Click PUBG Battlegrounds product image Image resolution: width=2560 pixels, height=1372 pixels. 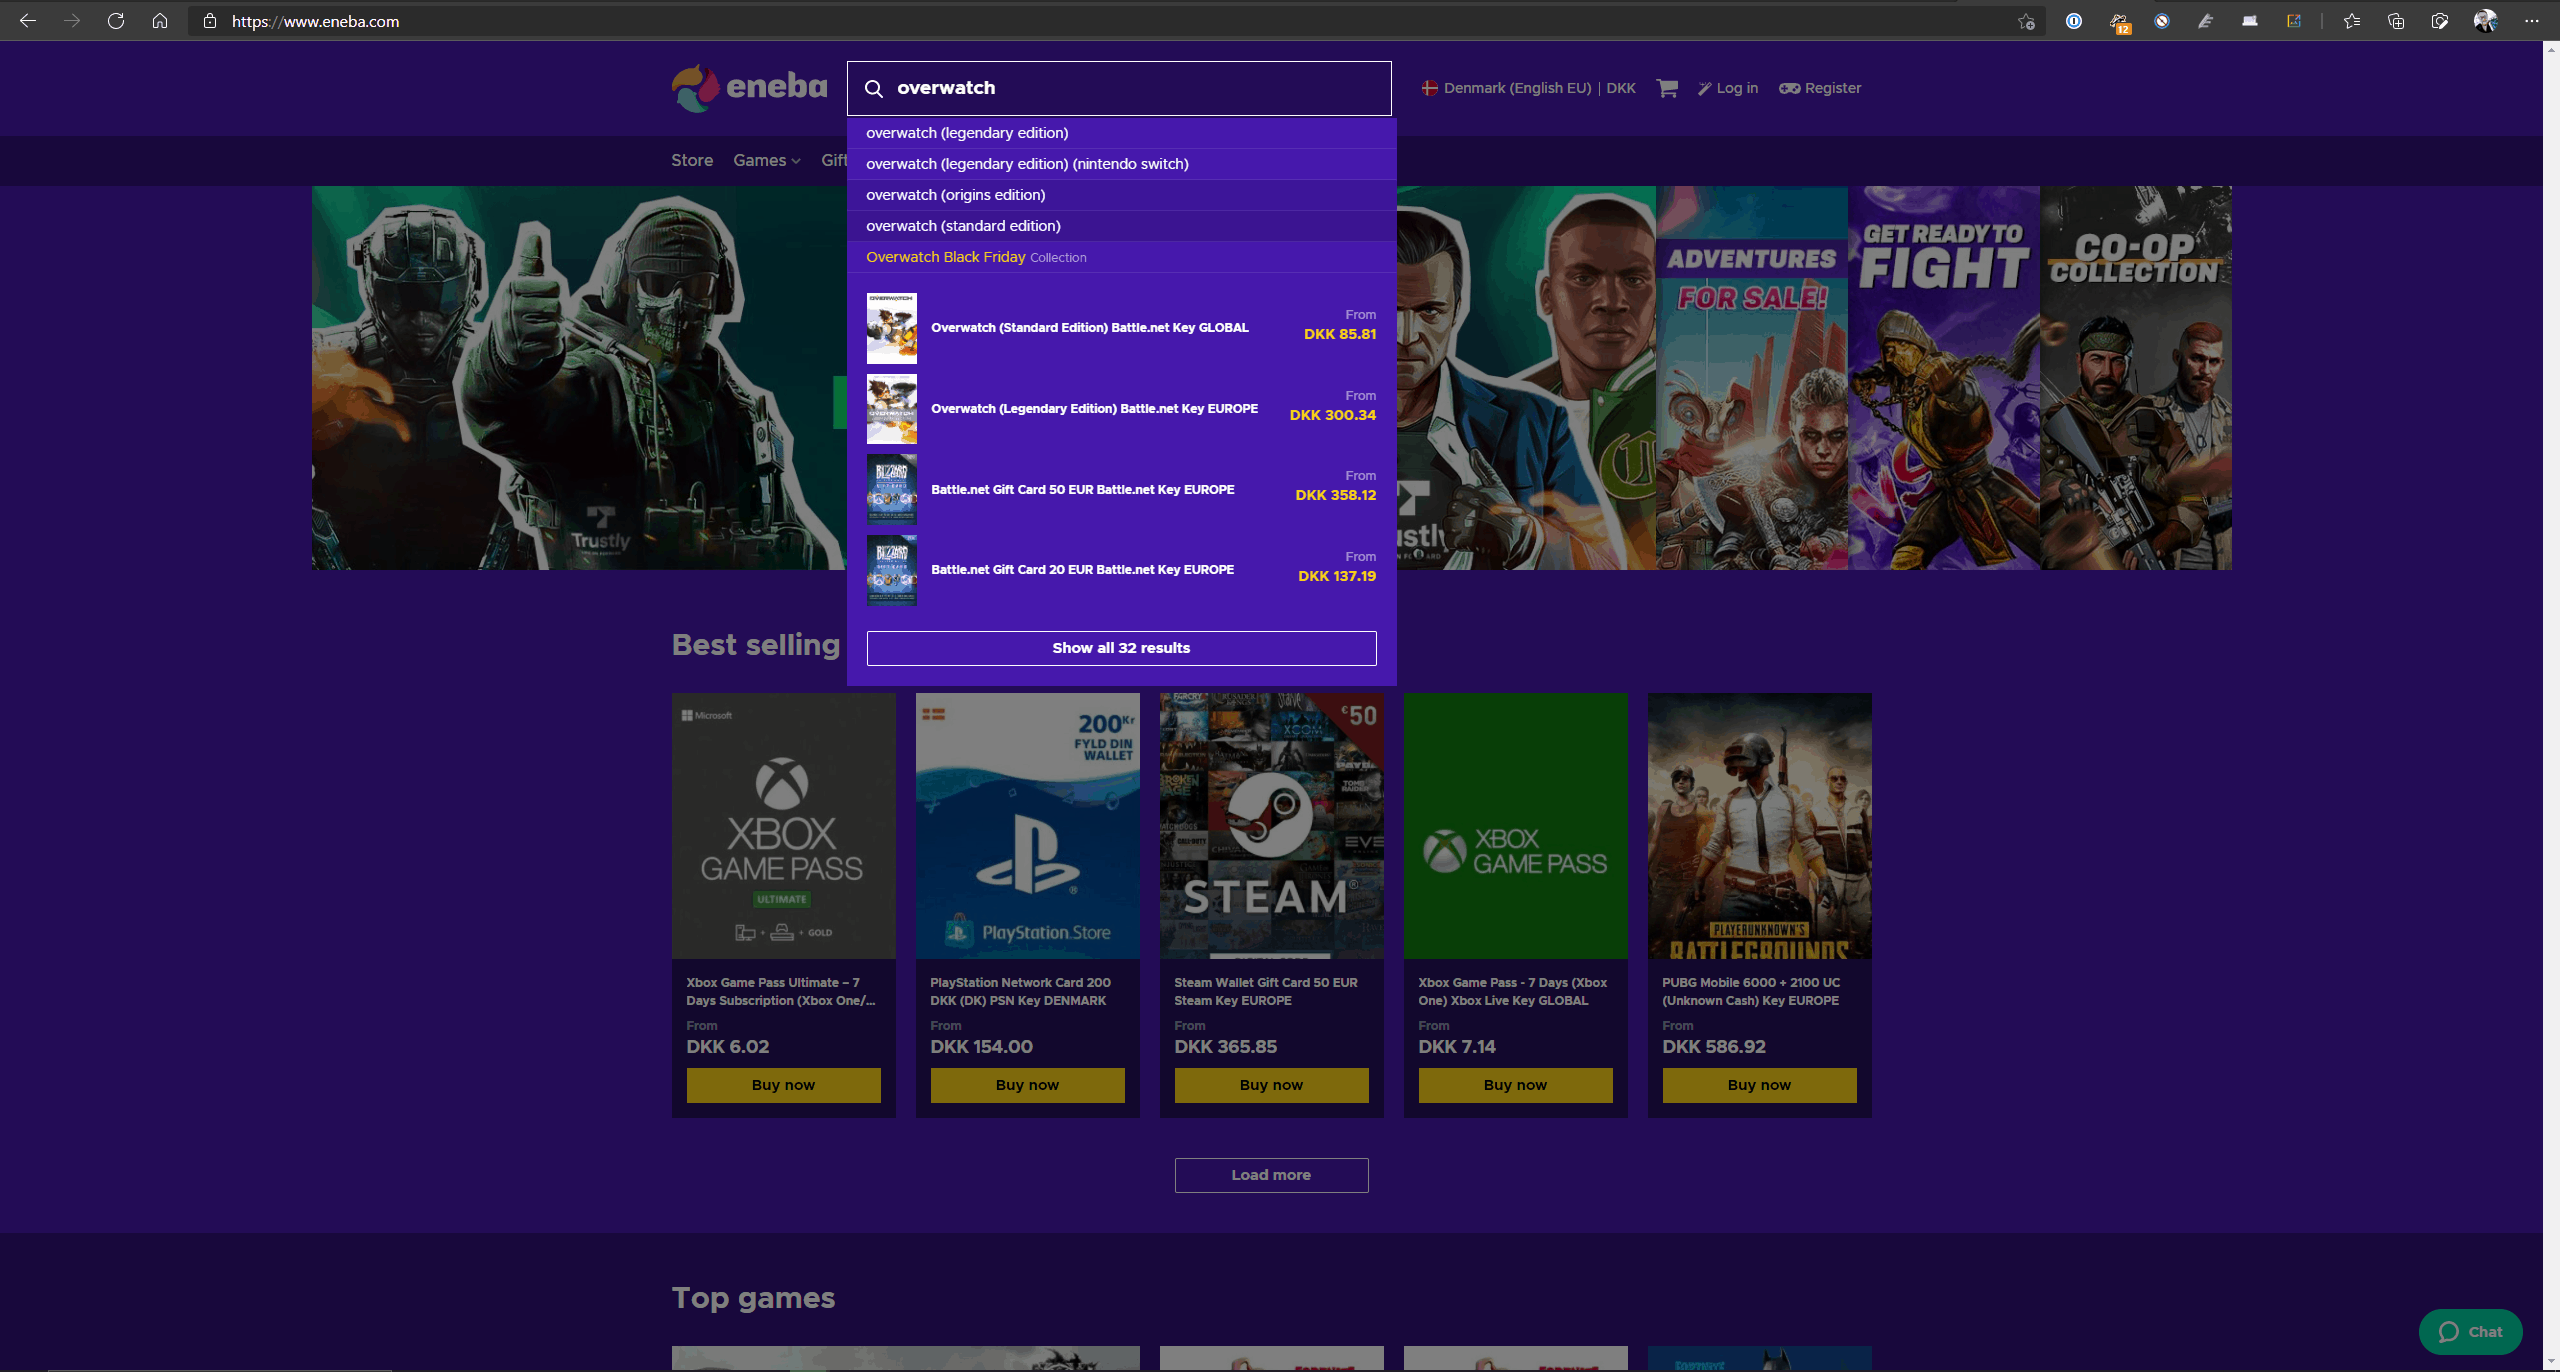(x=1759, y=826)
